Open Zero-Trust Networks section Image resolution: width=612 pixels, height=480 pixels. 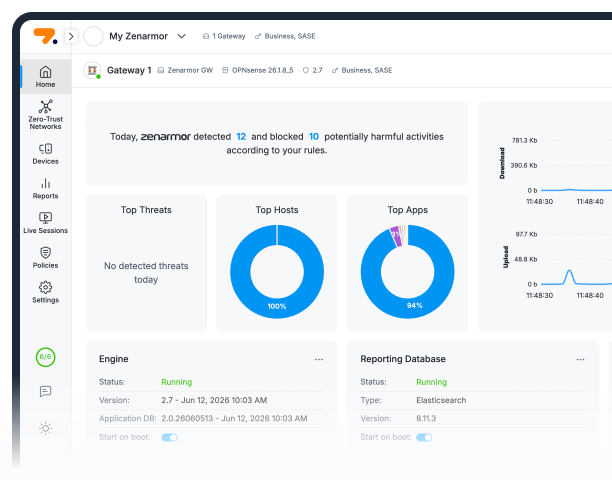tap(45, 115)
